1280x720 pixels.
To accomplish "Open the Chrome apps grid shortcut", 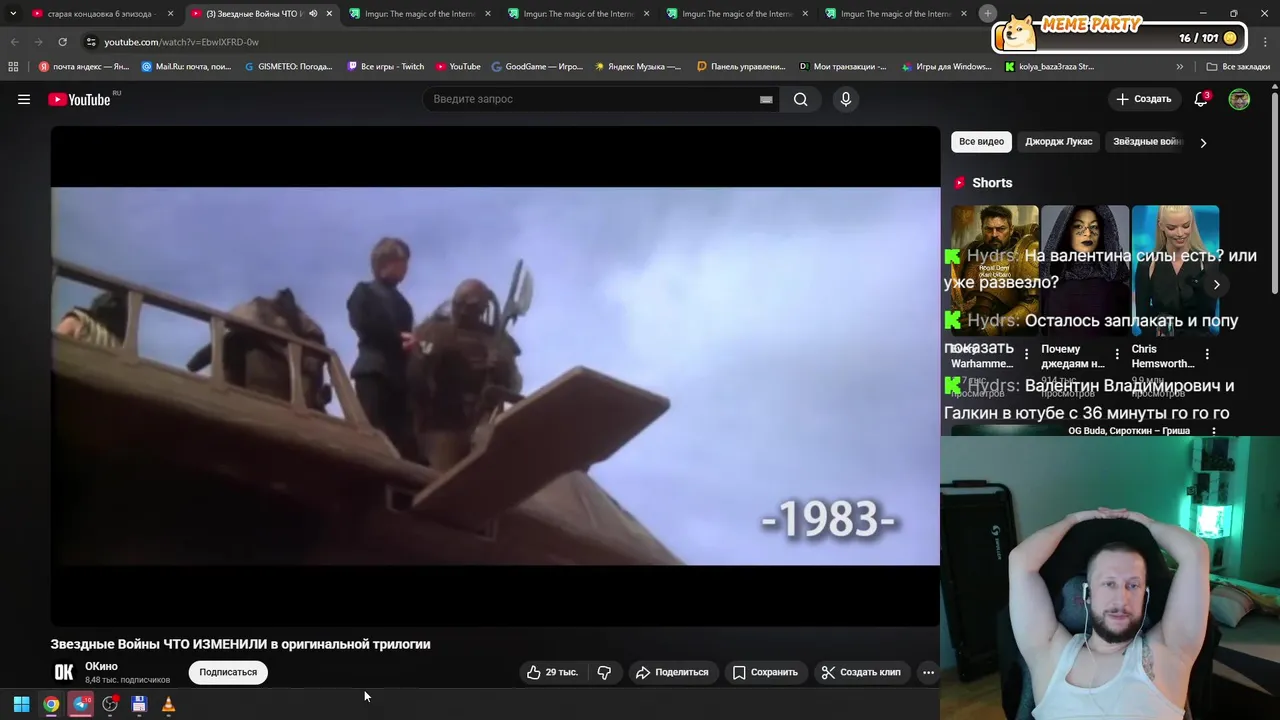I will pyautogui.click(x=13, y=67).
